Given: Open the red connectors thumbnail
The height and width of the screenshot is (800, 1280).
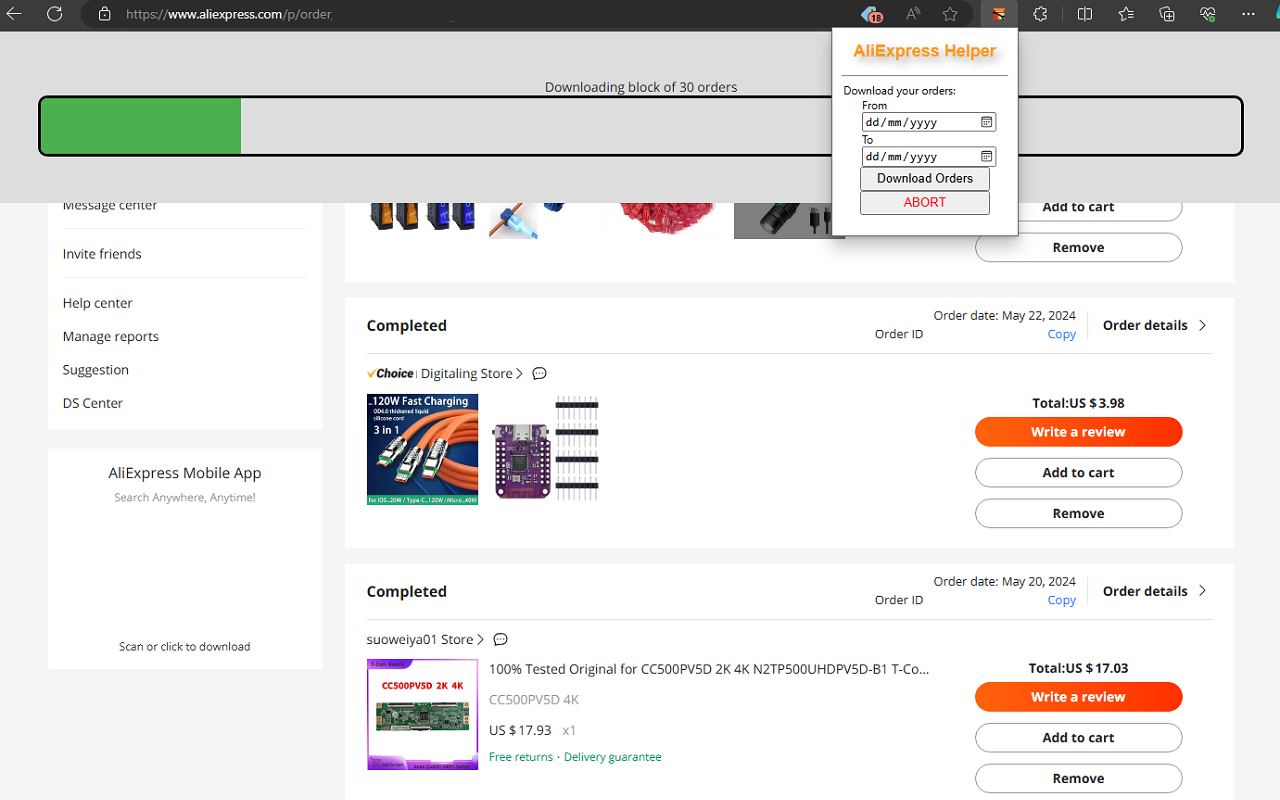Looking at the screenshot, I should [x=667, y=219].
